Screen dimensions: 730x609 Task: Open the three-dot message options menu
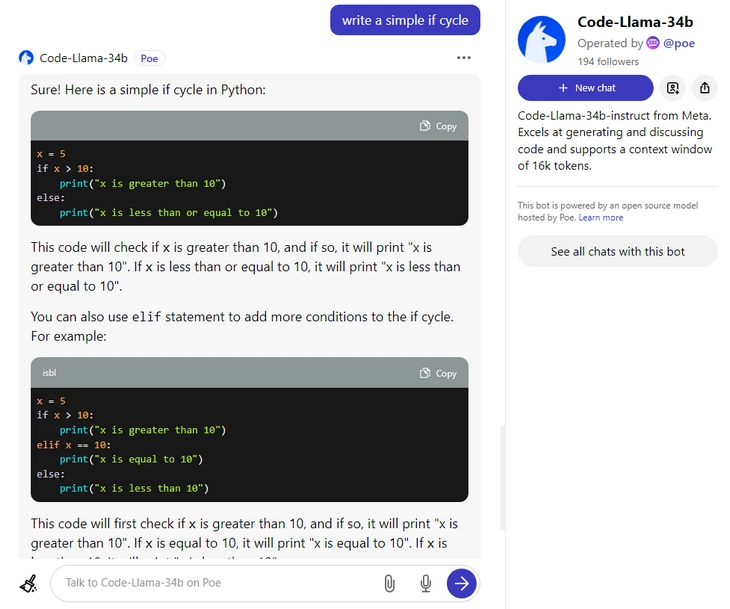coord(464,58)
